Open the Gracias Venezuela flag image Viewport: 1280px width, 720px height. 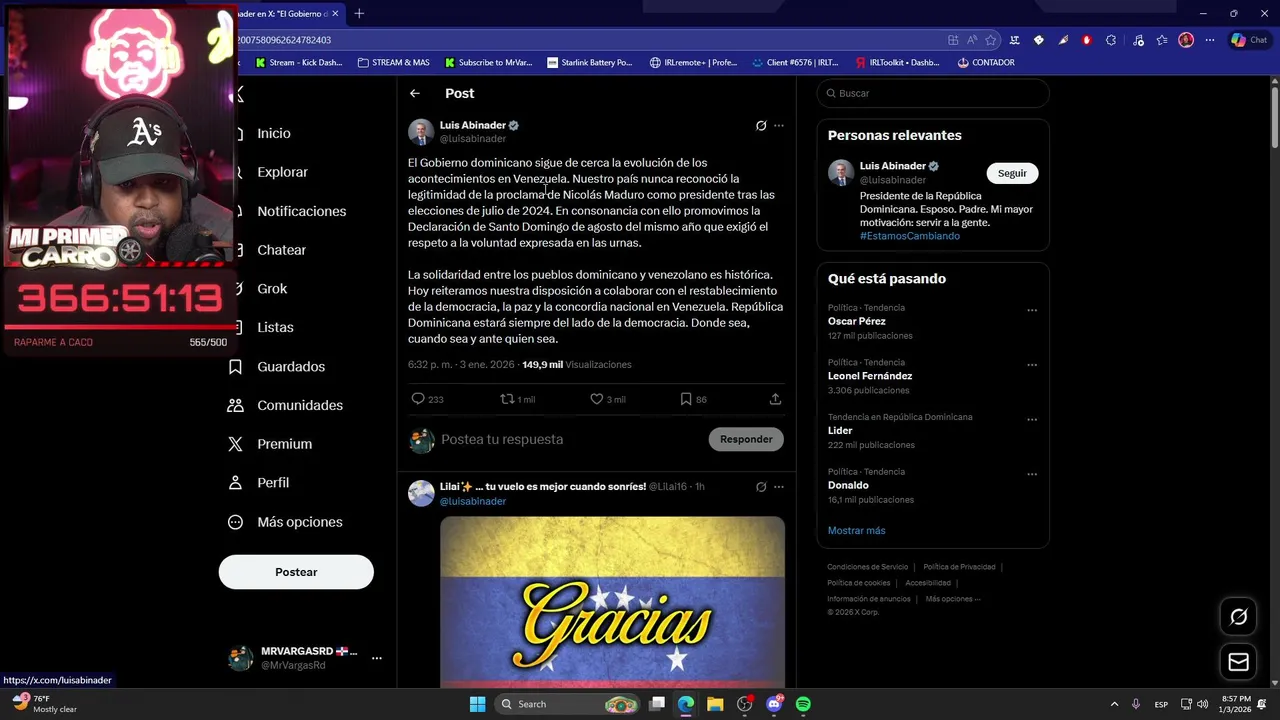pos(612,601)
